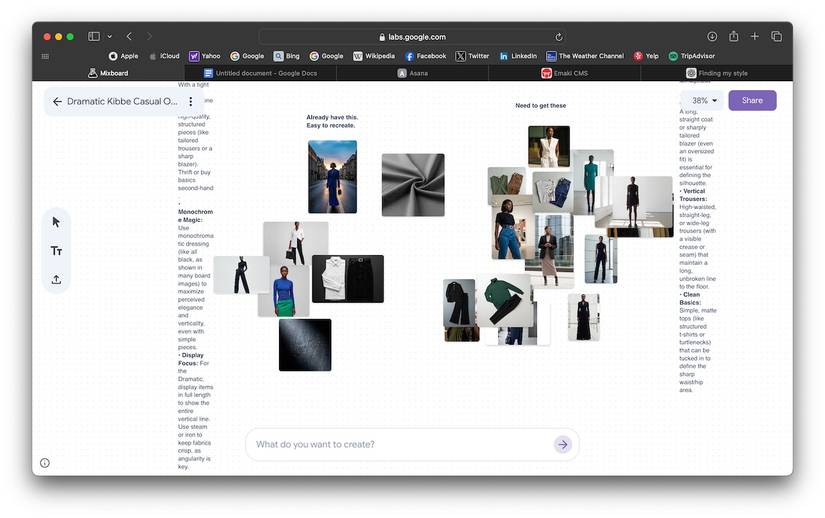Open the iCloud bookmark
This screenshot has height=518, width=825.
[164, 56]
